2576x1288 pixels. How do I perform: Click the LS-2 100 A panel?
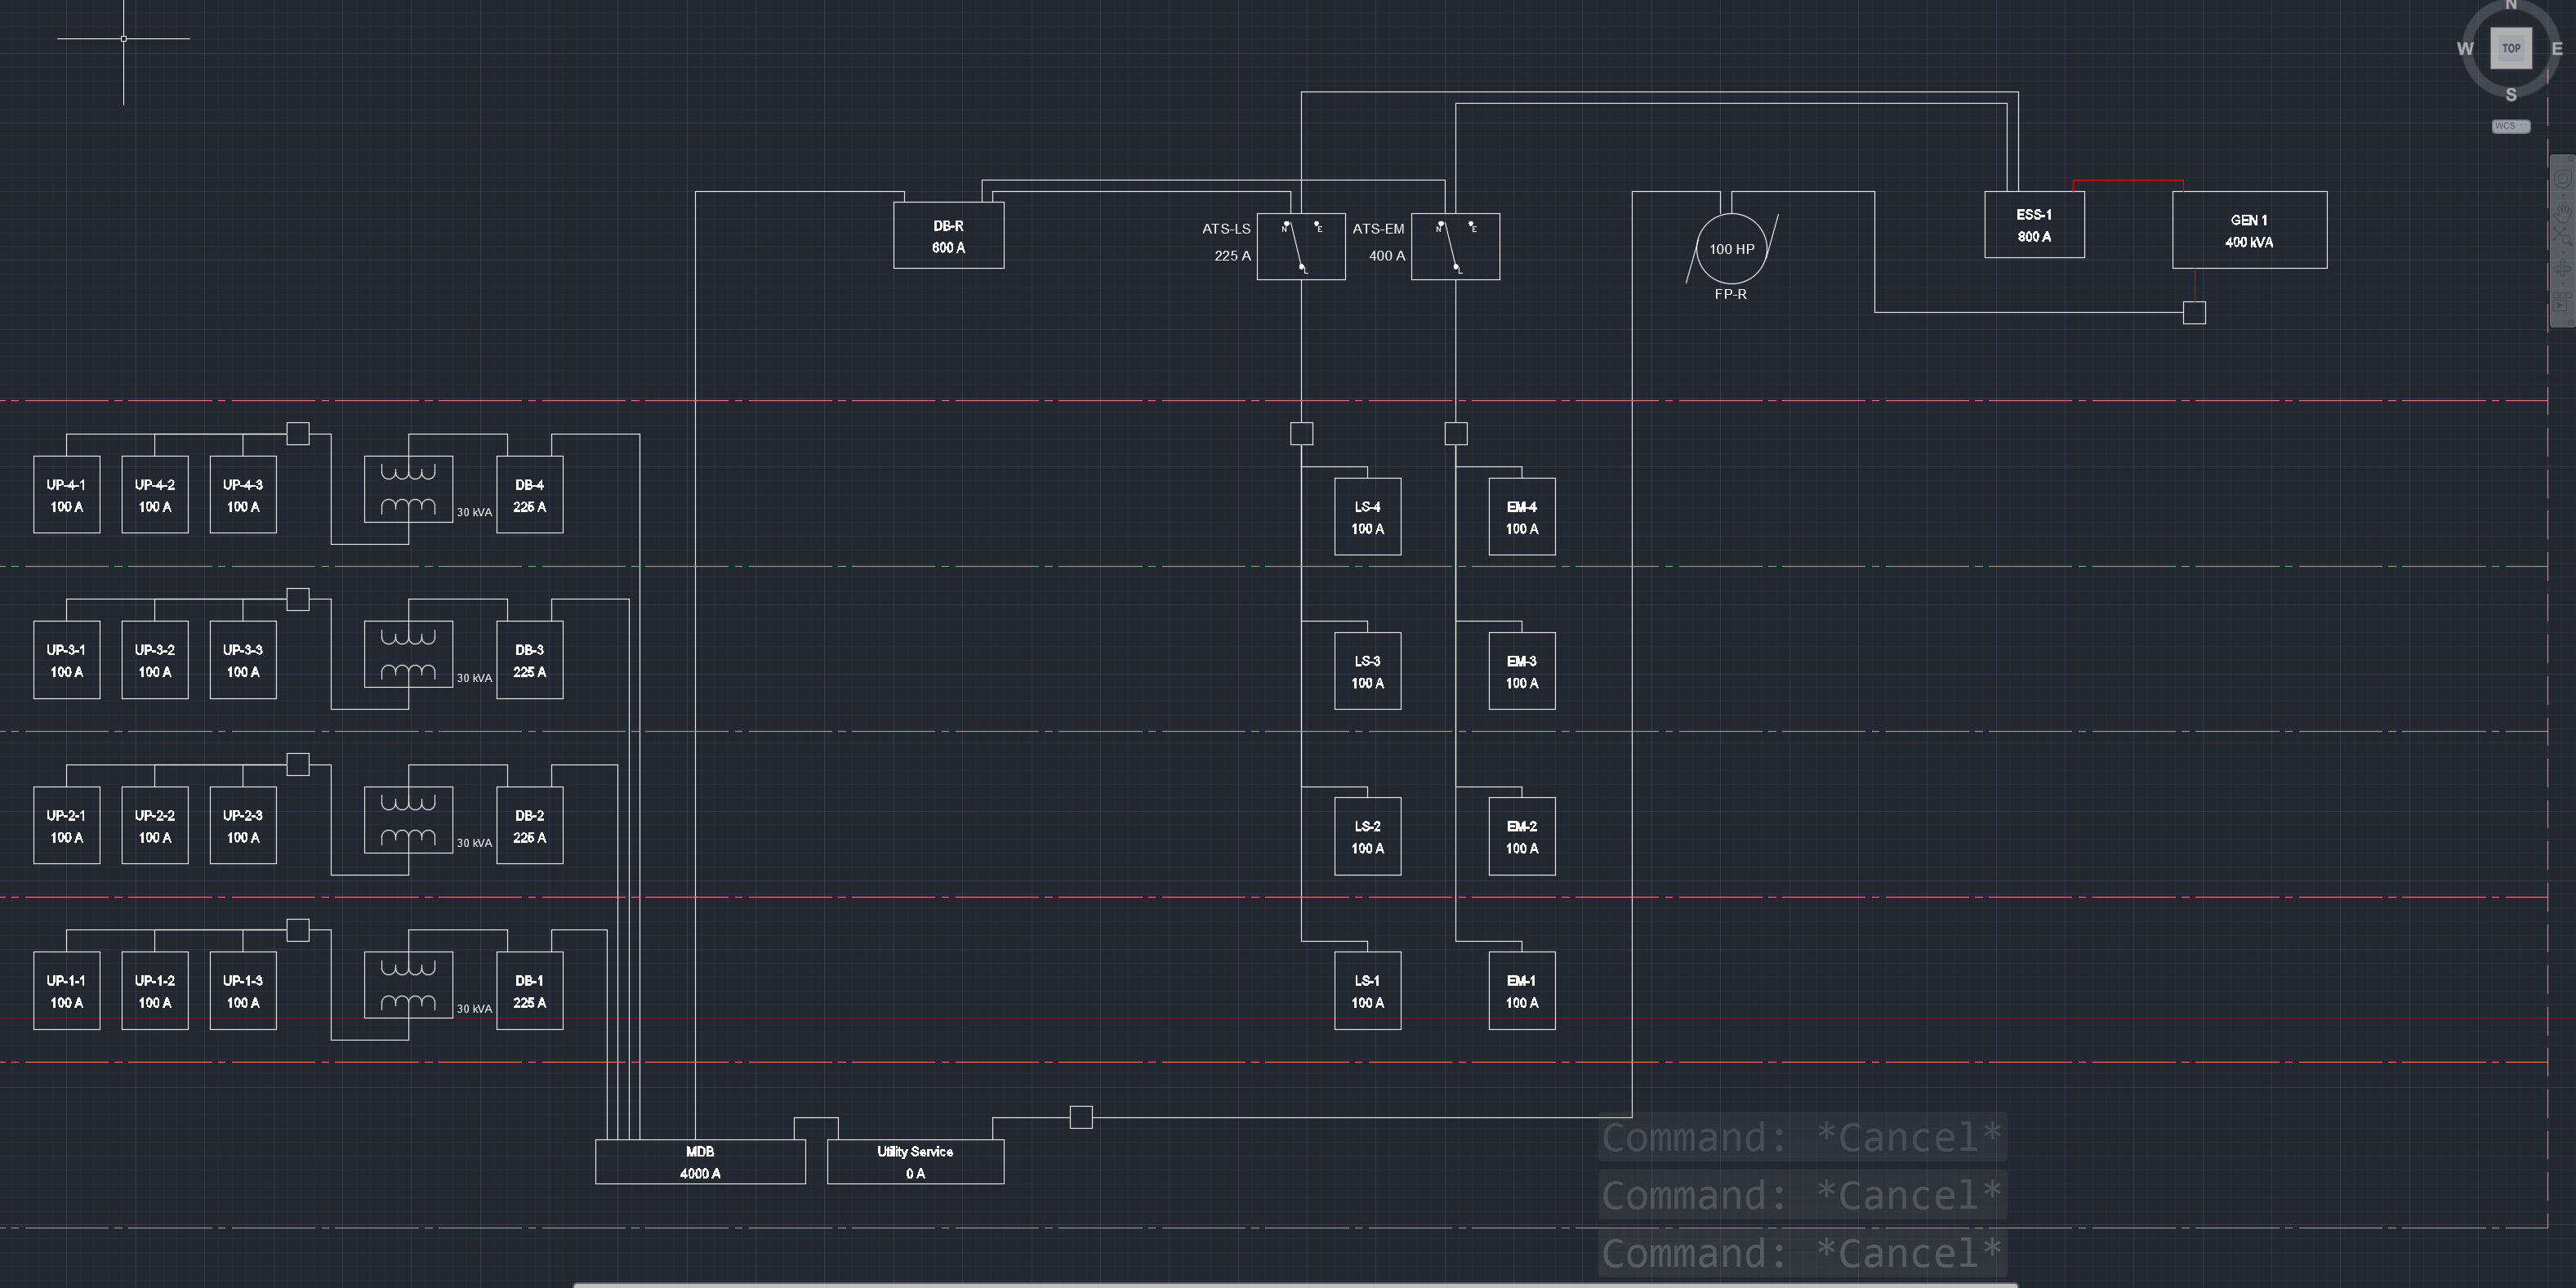[x=1368, y=837]
